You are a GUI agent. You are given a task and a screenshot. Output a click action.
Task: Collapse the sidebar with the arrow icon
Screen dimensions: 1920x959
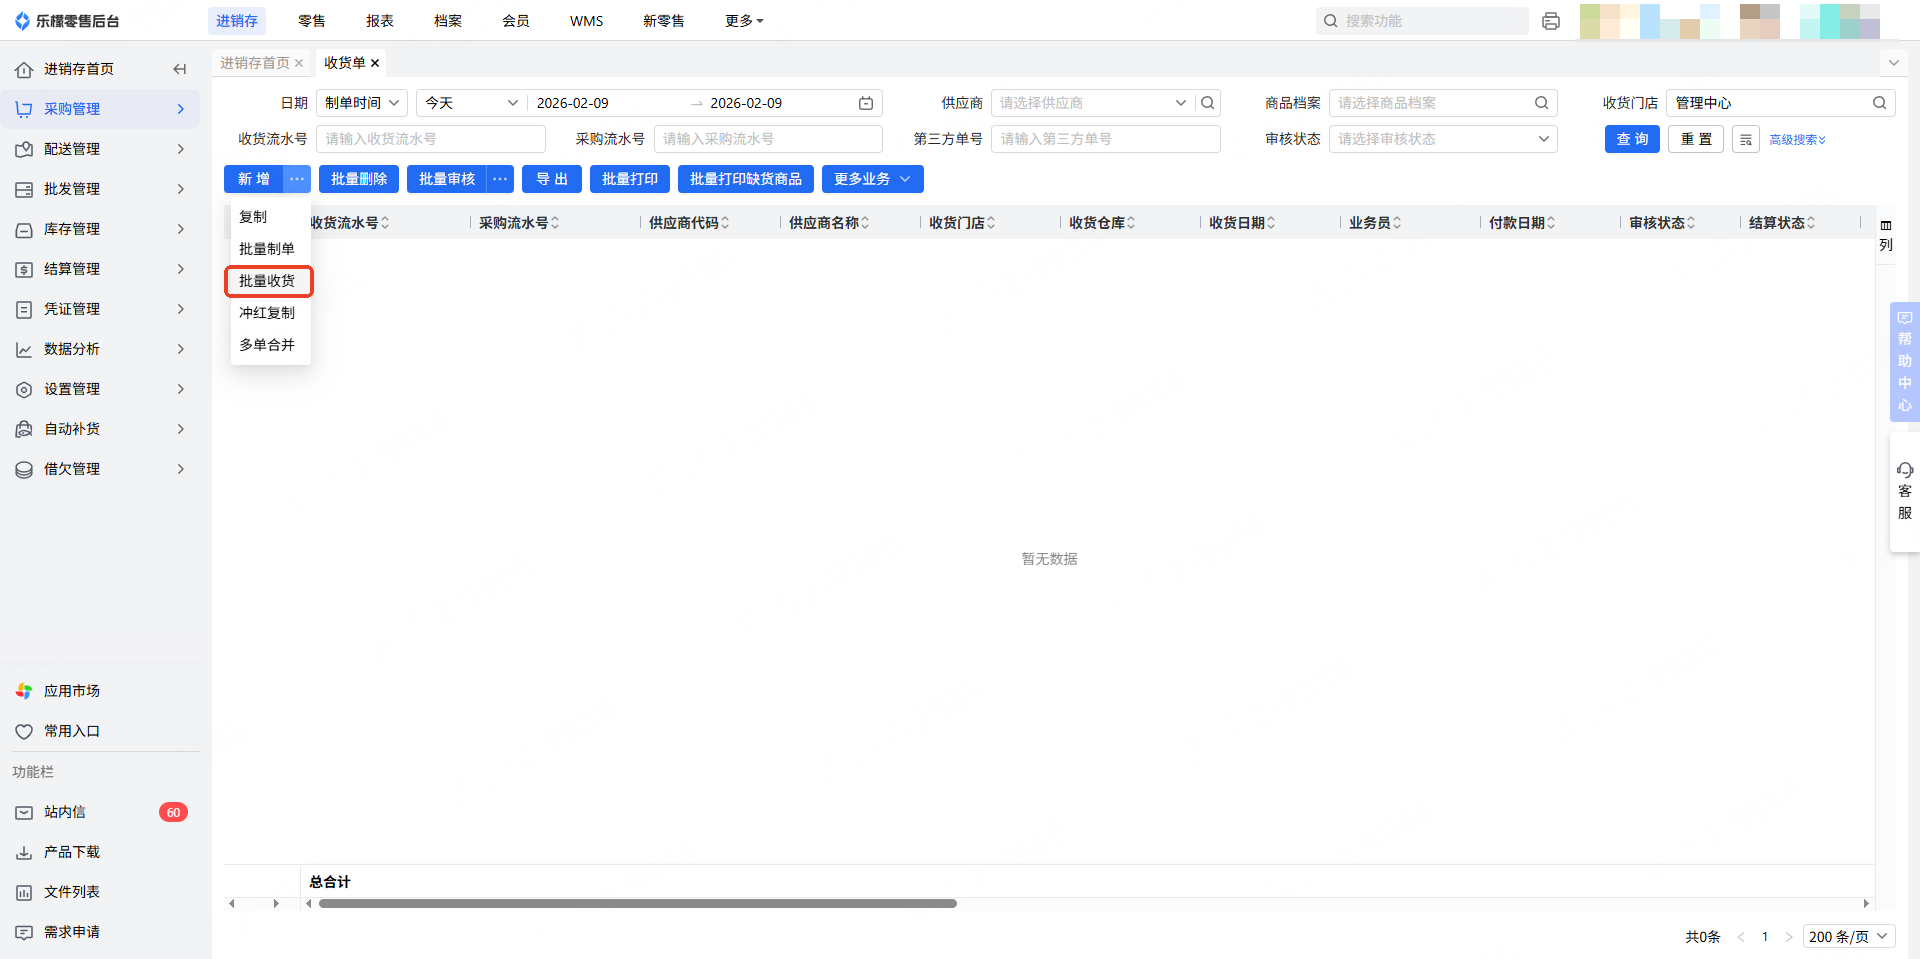click(x=180, y=69)
